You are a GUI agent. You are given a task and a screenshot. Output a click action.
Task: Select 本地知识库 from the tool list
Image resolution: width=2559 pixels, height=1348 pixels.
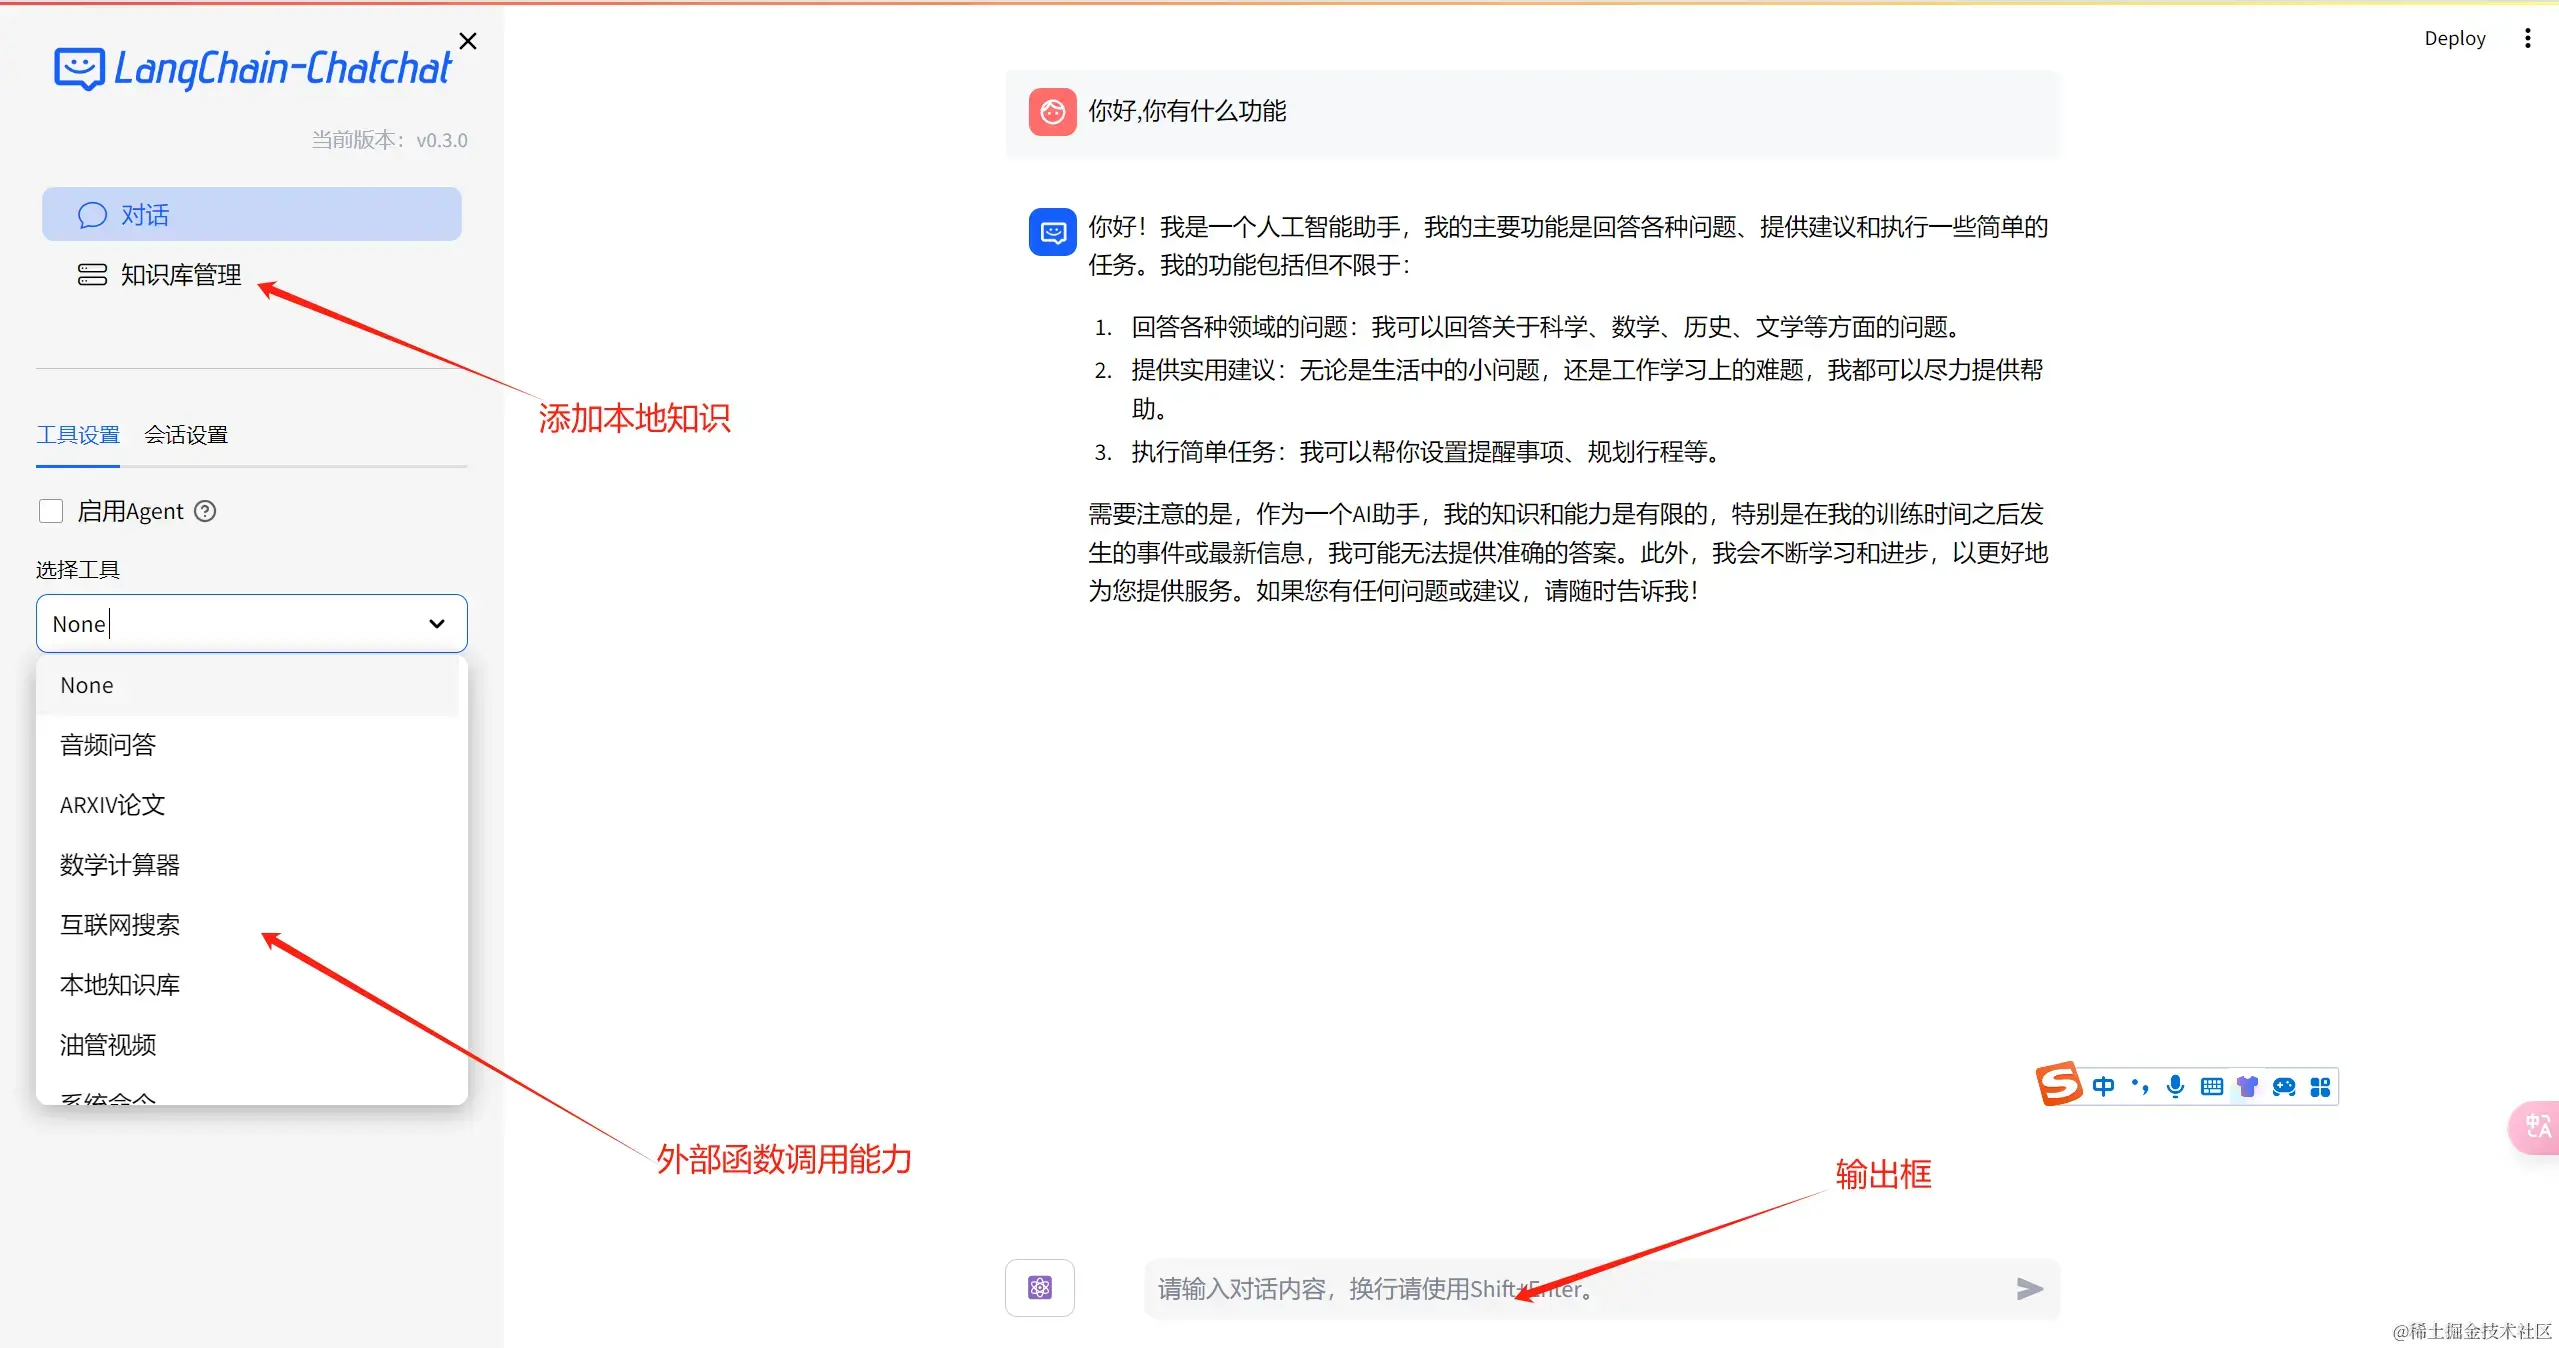click(x=119, y=984)
